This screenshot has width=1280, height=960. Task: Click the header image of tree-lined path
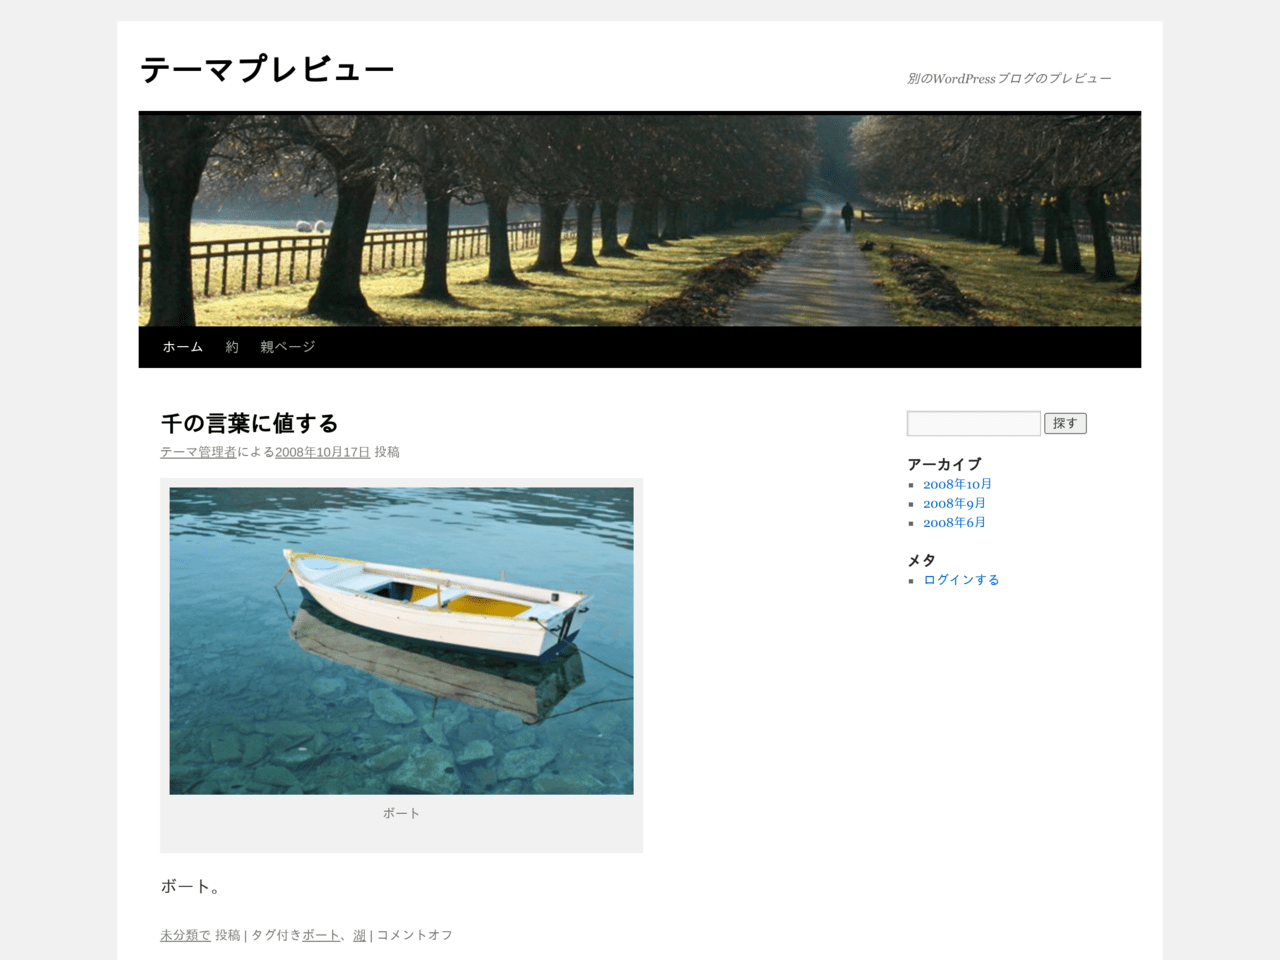click(x=640, y=220)
